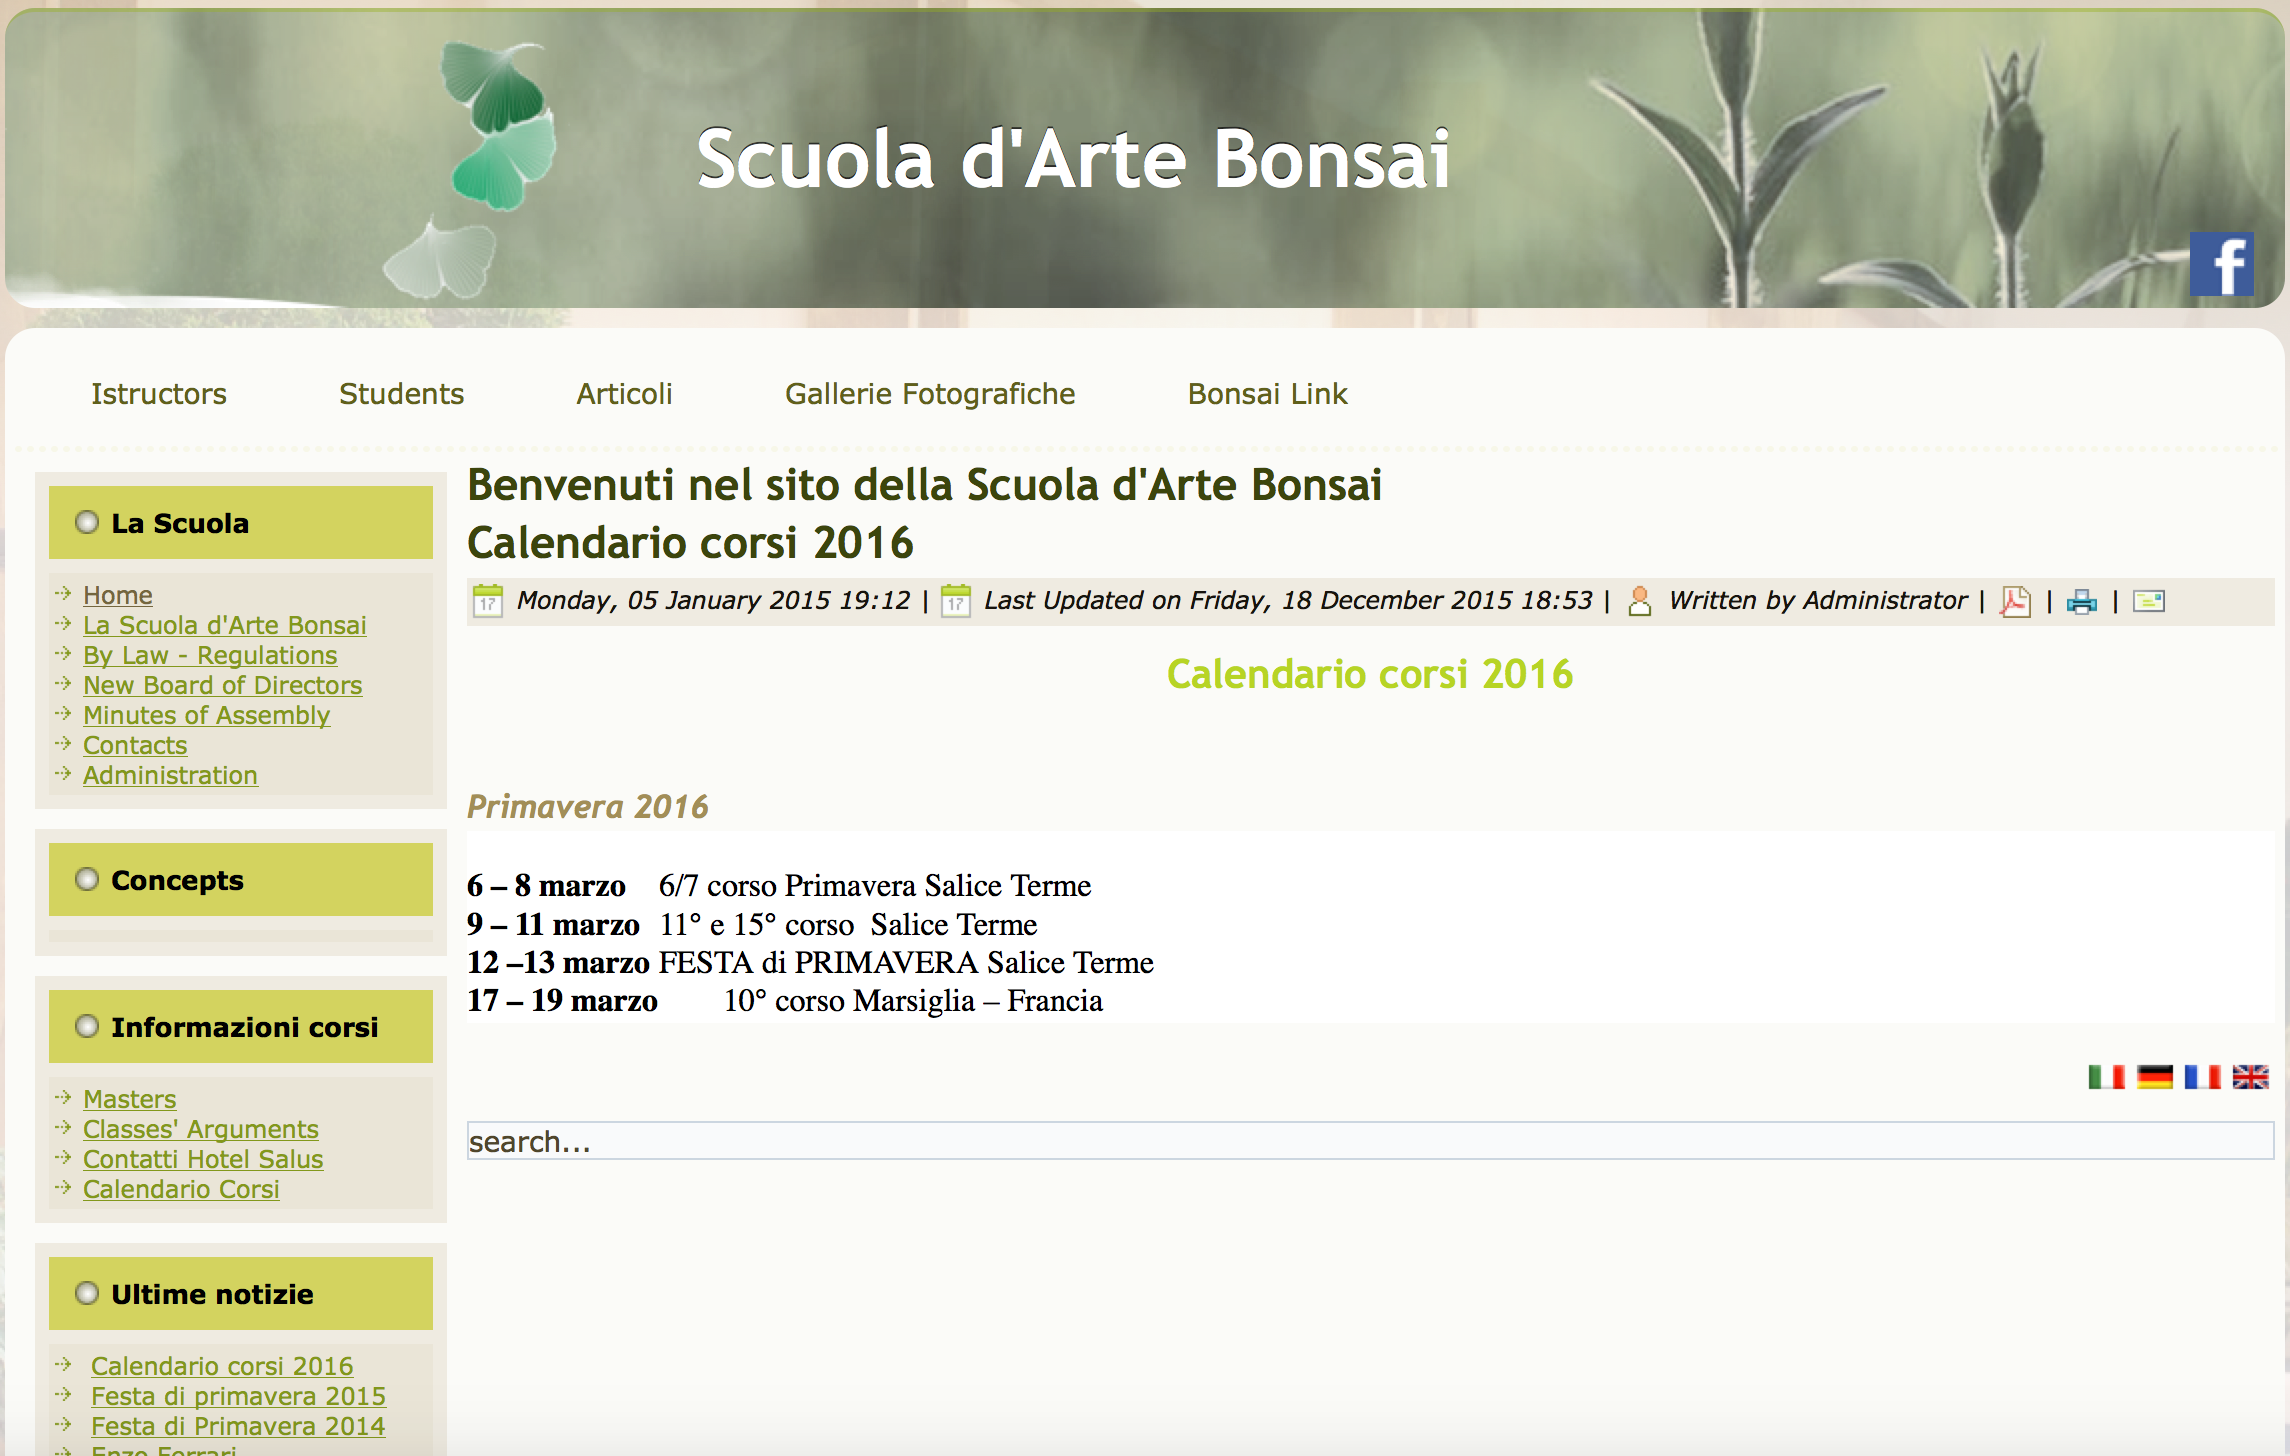Viewport: 2290px width, 1456px height.
Task: Follow the Contatti Hotel Salus link
Action: [203, 1159]
